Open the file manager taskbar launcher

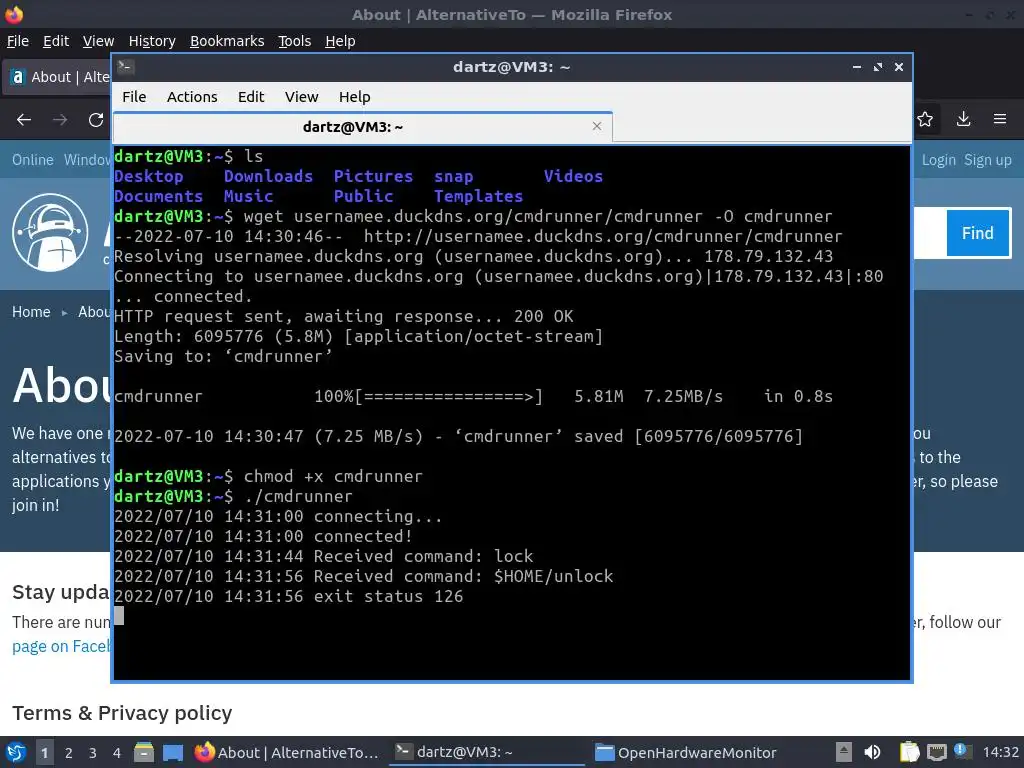(x=144, y=752)
